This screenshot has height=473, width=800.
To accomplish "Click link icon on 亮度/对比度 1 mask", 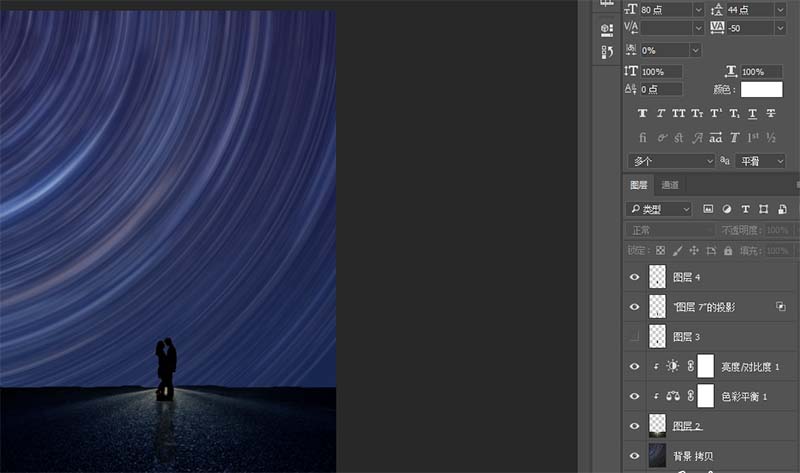I will coord(690,366).
